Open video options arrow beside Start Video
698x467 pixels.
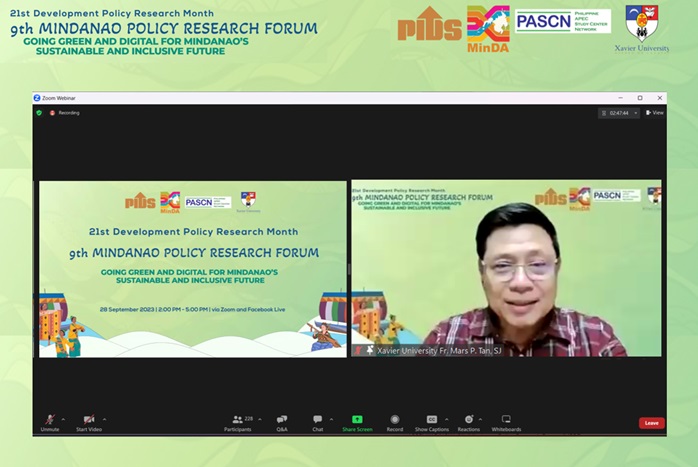coord(105,419)
